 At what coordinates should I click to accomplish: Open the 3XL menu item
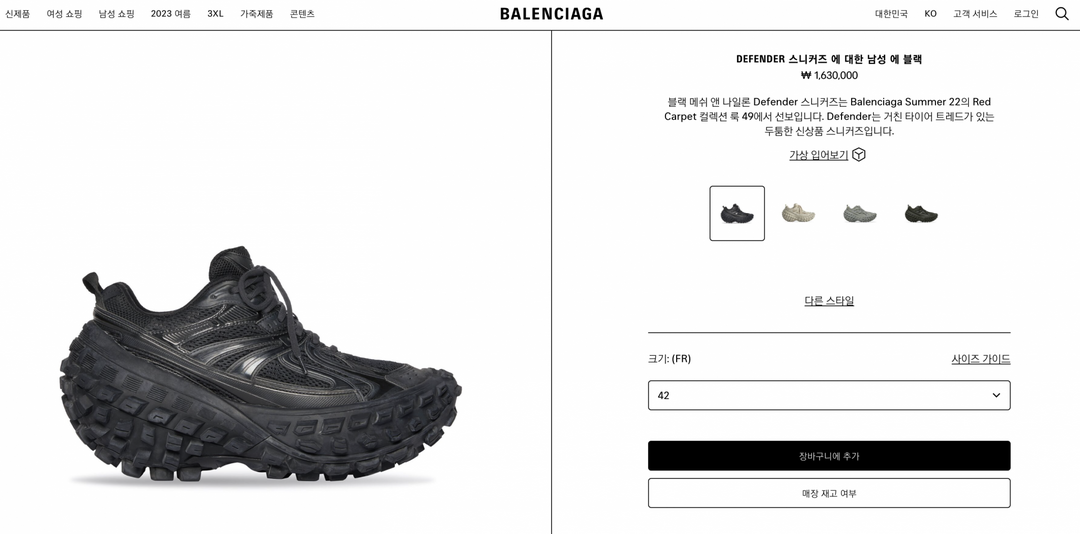pyautogui.click(x=216, y=14)
